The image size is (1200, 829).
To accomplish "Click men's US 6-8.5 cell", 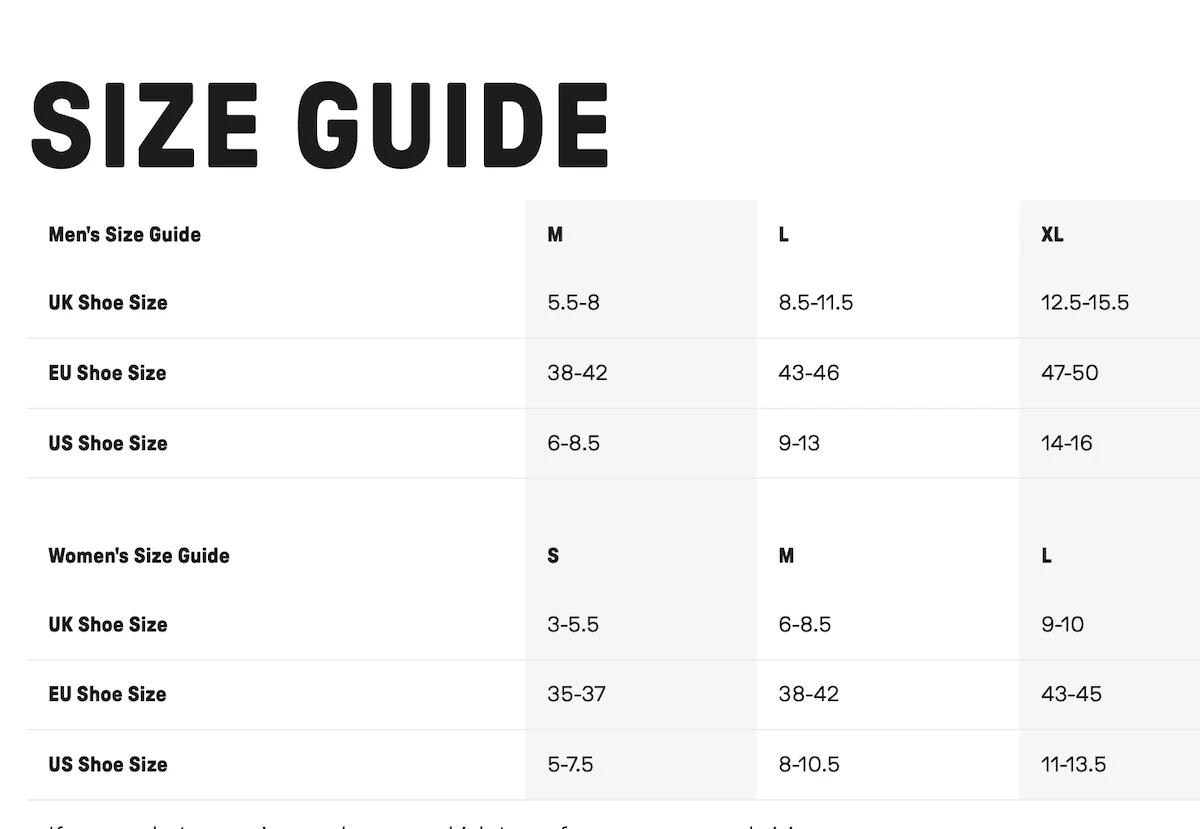I will (573, 443).
